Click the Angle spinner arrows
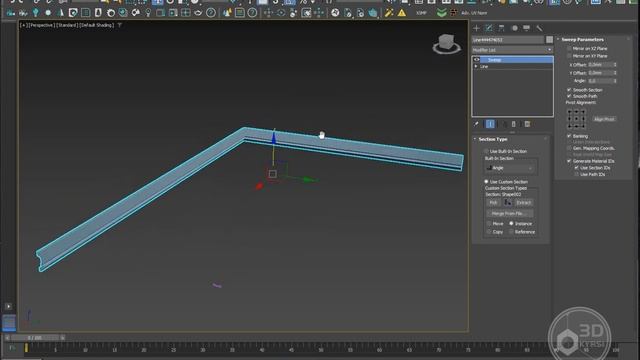The width and height of the screenshot is (640, 360). 615,81
